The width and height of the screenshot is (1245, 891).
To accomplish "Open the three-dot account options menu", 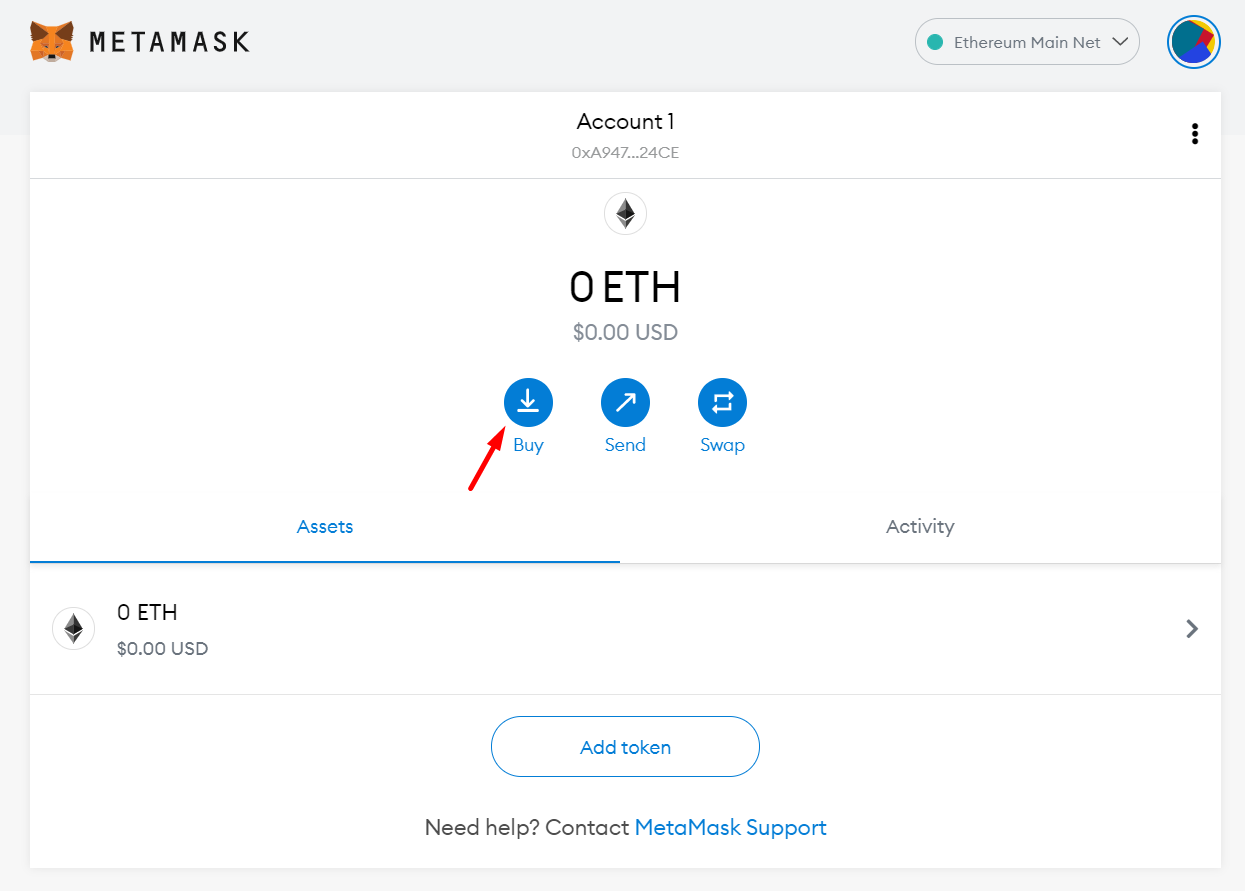I will [x=1194, y=134].
